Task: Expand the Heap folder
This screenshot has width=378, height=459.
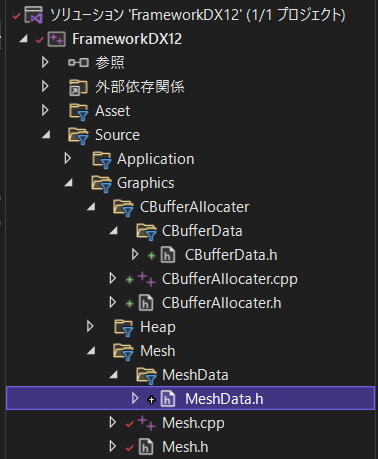Action: 90,326
